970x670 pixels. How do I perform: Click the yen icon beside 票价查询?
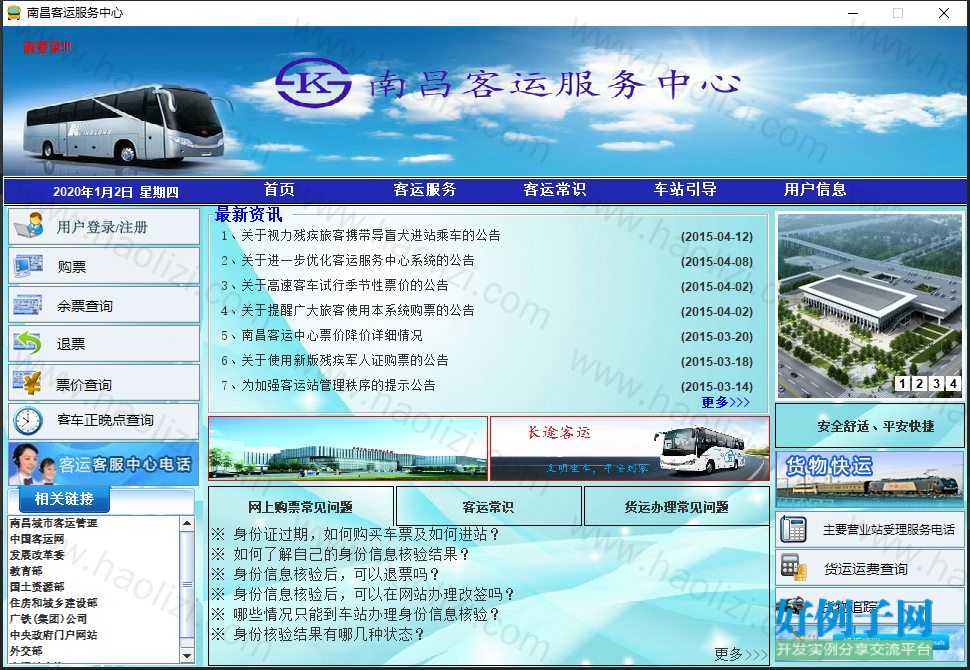pos(28,383)
